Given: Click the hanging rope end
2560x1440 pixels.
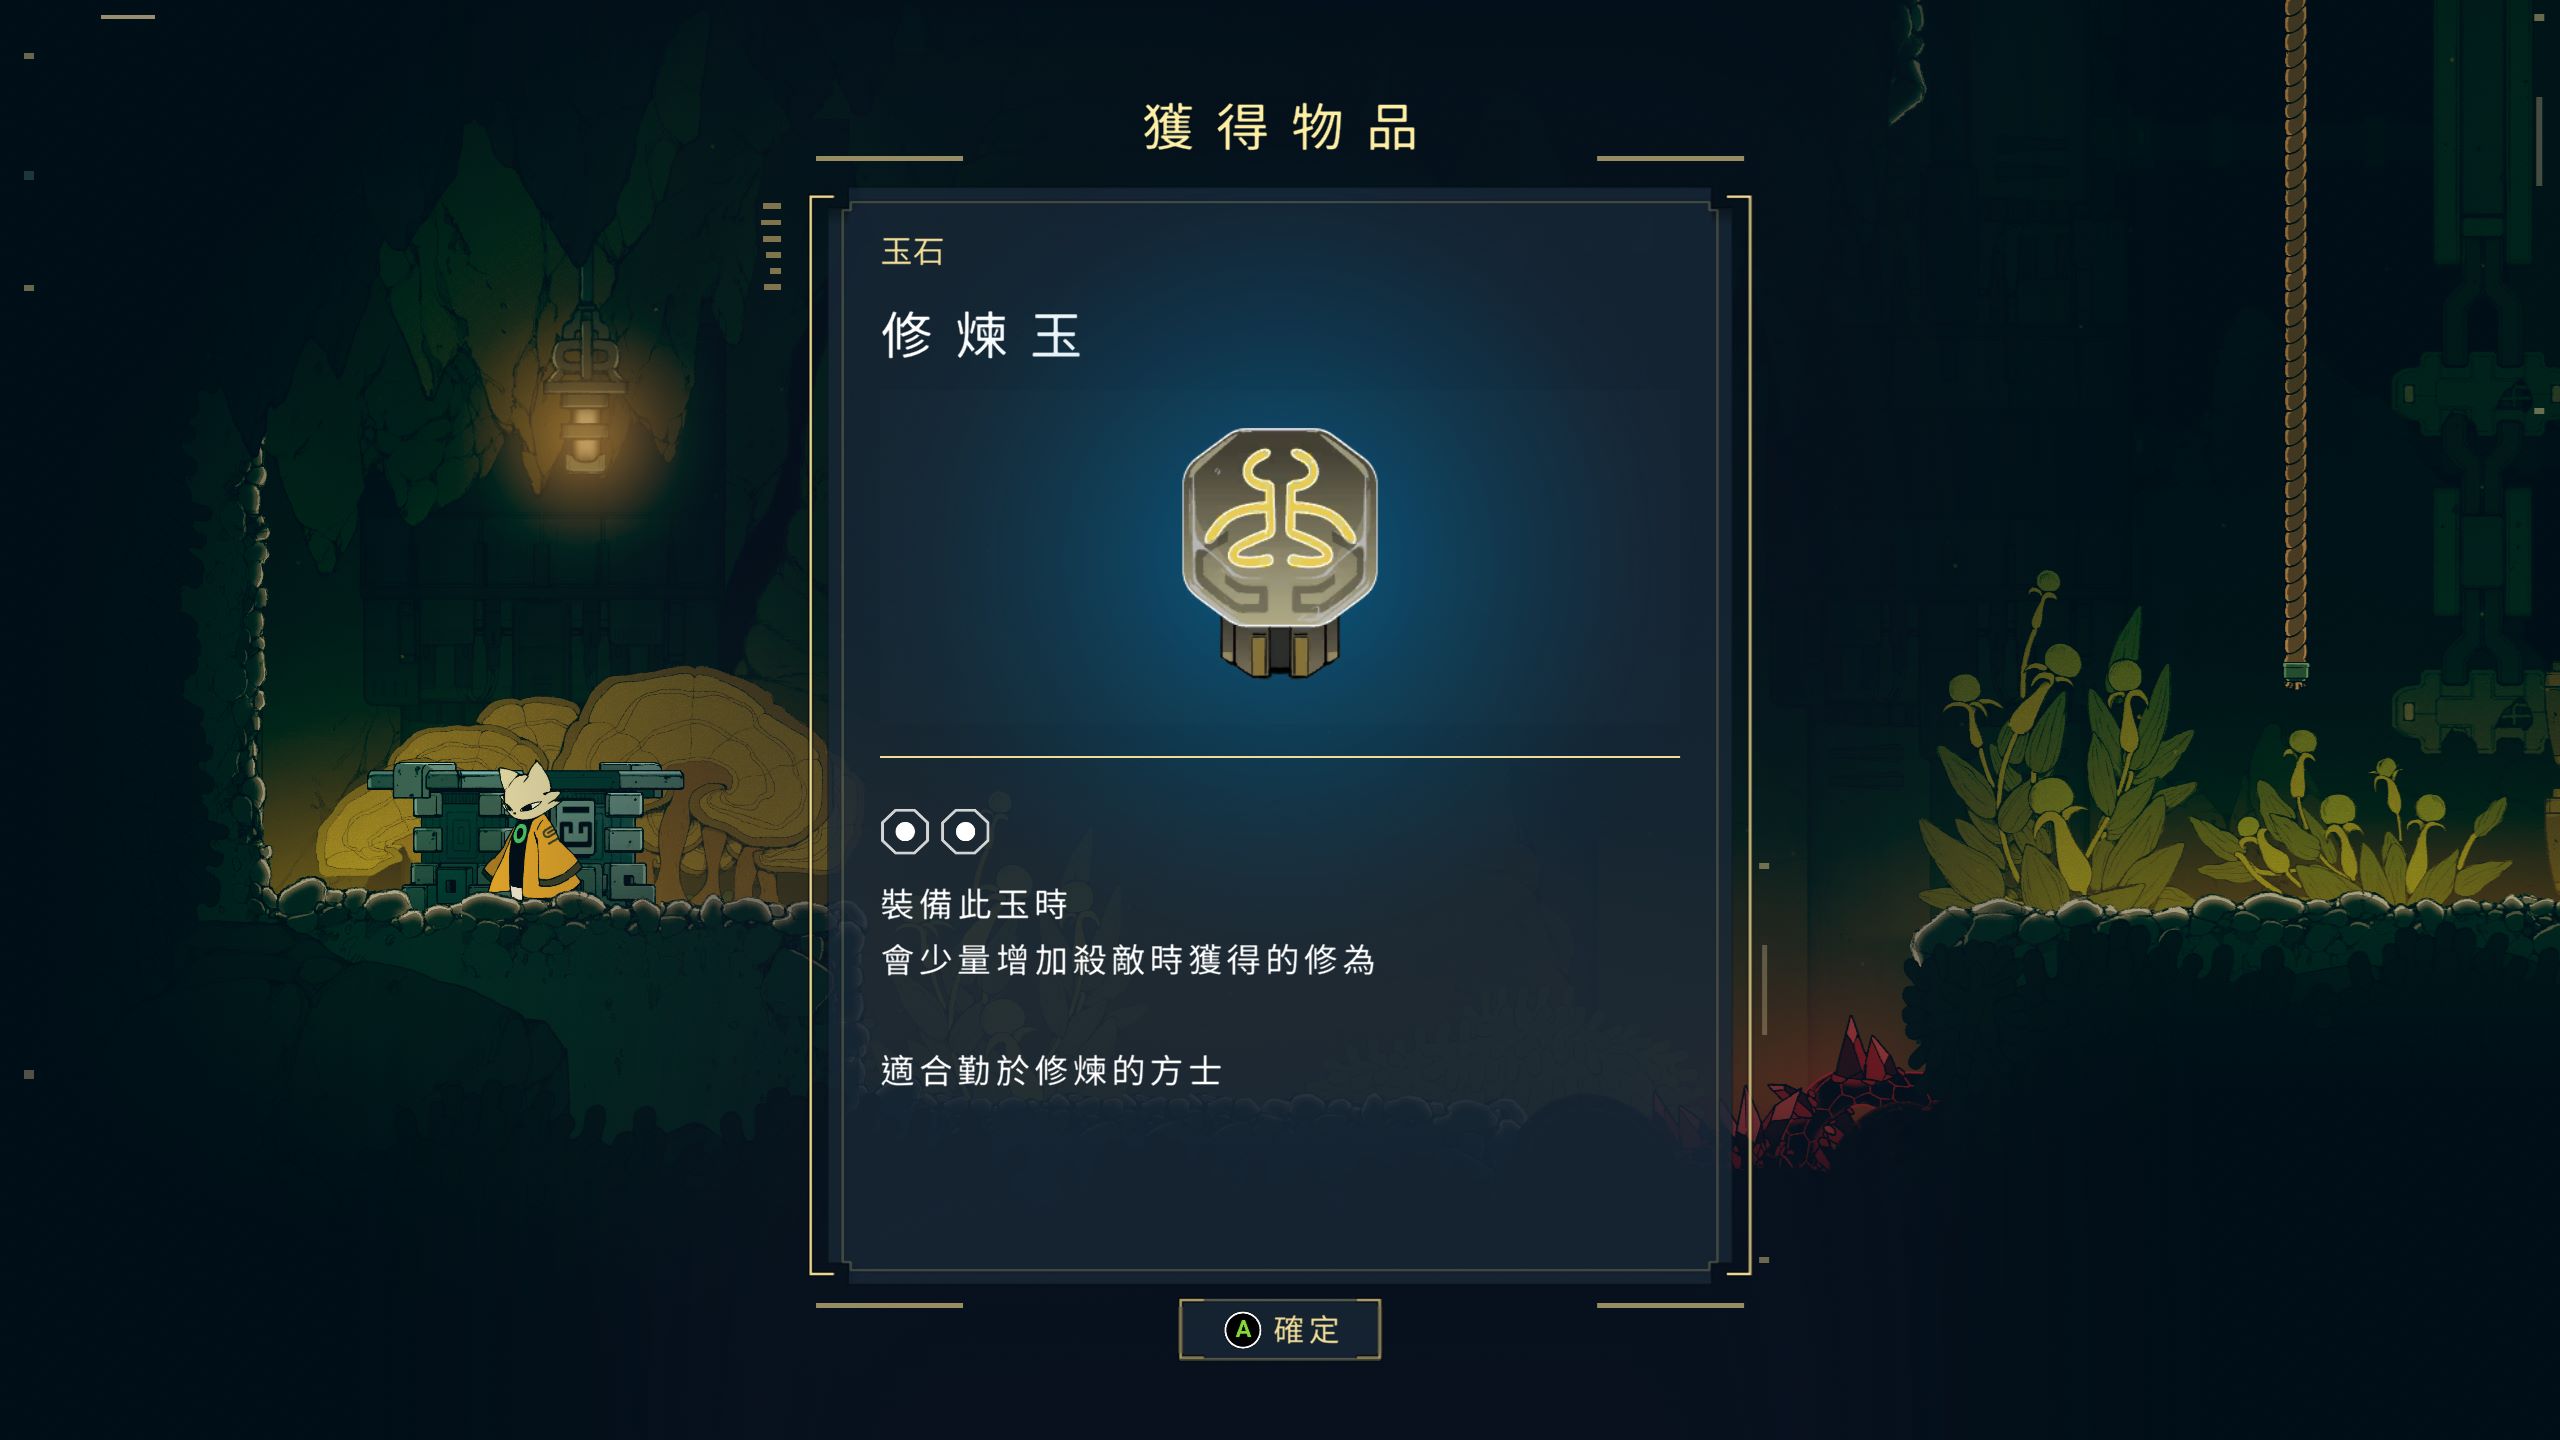Looking at the screenshot, I should pos(2295,674).
